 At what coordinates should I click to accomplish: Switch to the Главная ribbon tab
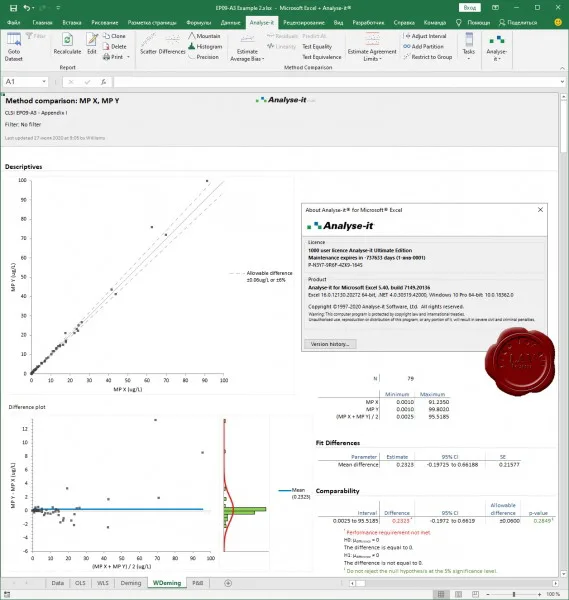42,23
